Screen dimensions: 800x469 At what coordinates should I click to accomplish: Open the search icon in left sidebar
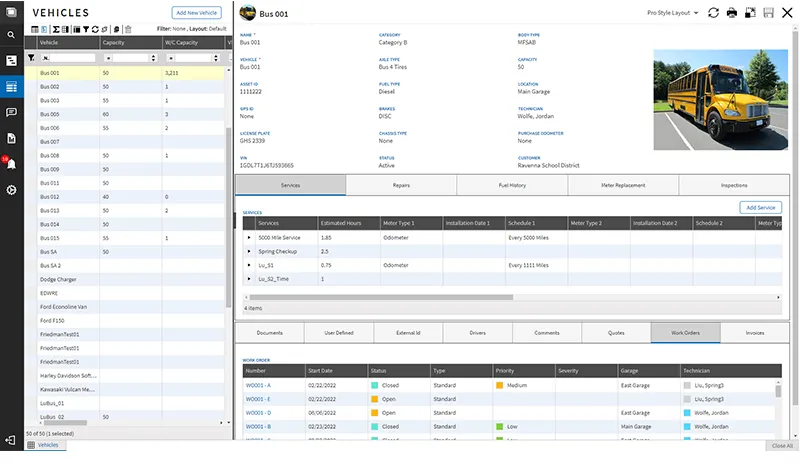pyautogui.click(x=11, y=35)
